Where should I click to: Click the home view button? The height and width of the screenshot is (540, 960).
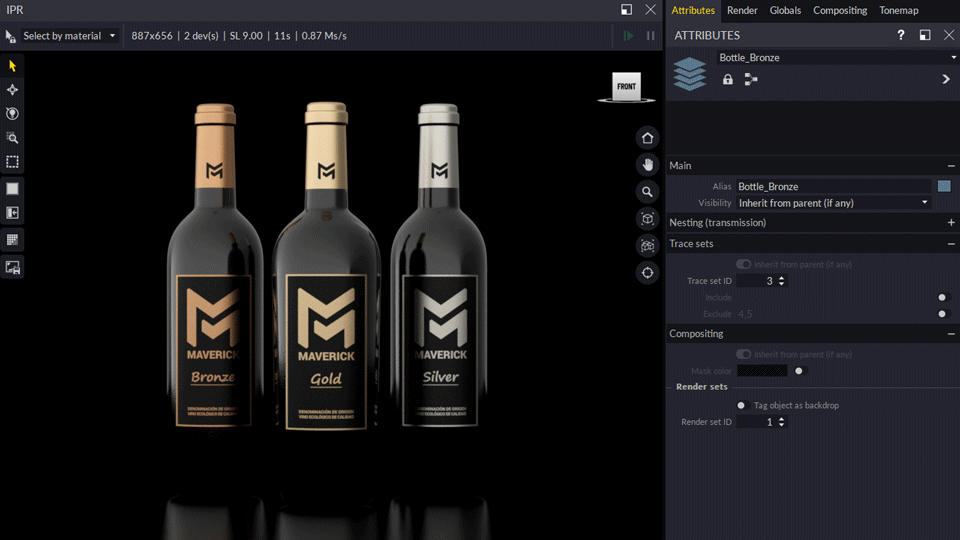648,138
